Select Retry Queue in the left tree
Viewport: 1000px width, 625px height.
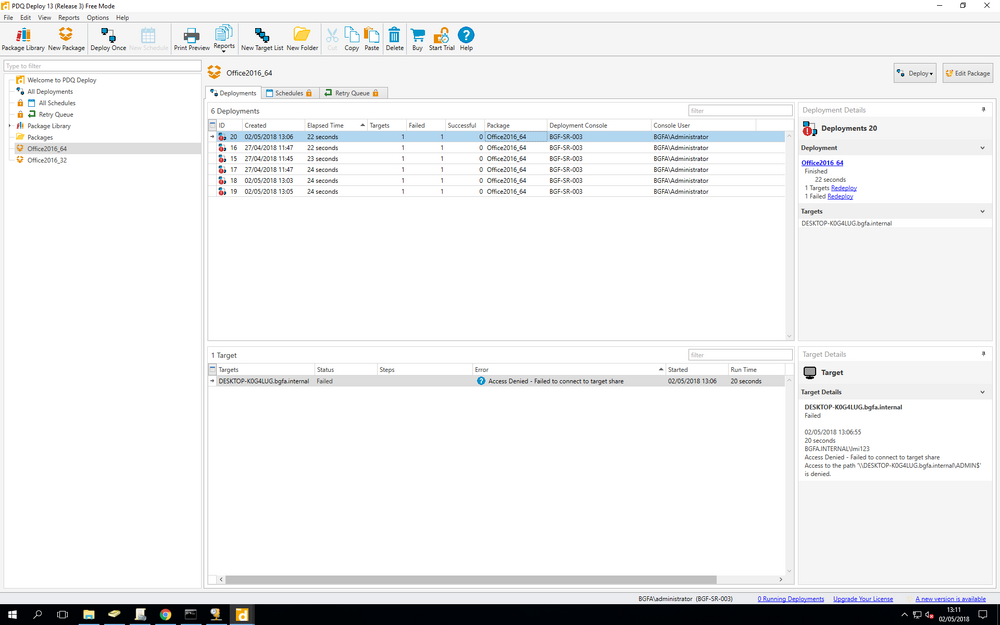[55, 115]
